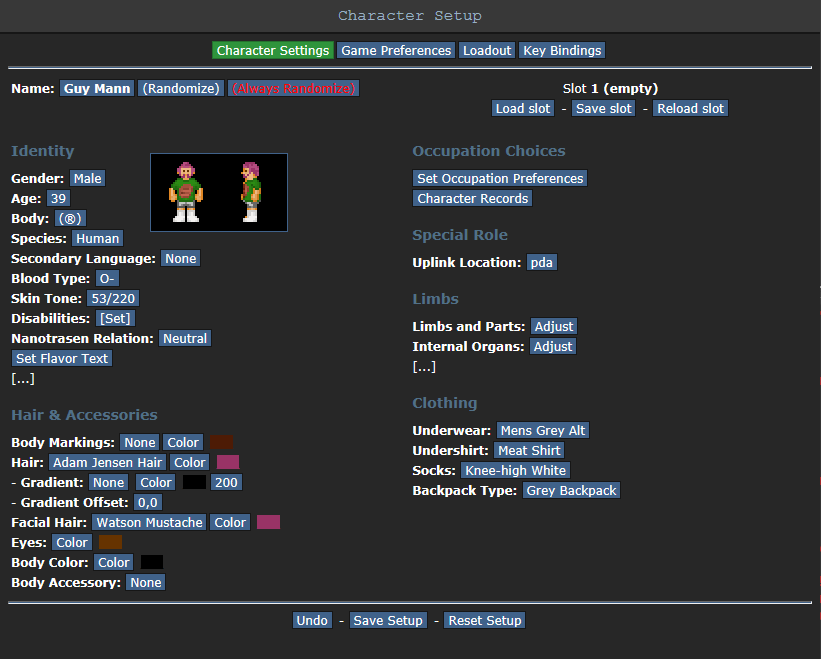Viewport: 821px width, 659px height.
Task: Switch to the Loadout tab
Action: click(487, 50)
